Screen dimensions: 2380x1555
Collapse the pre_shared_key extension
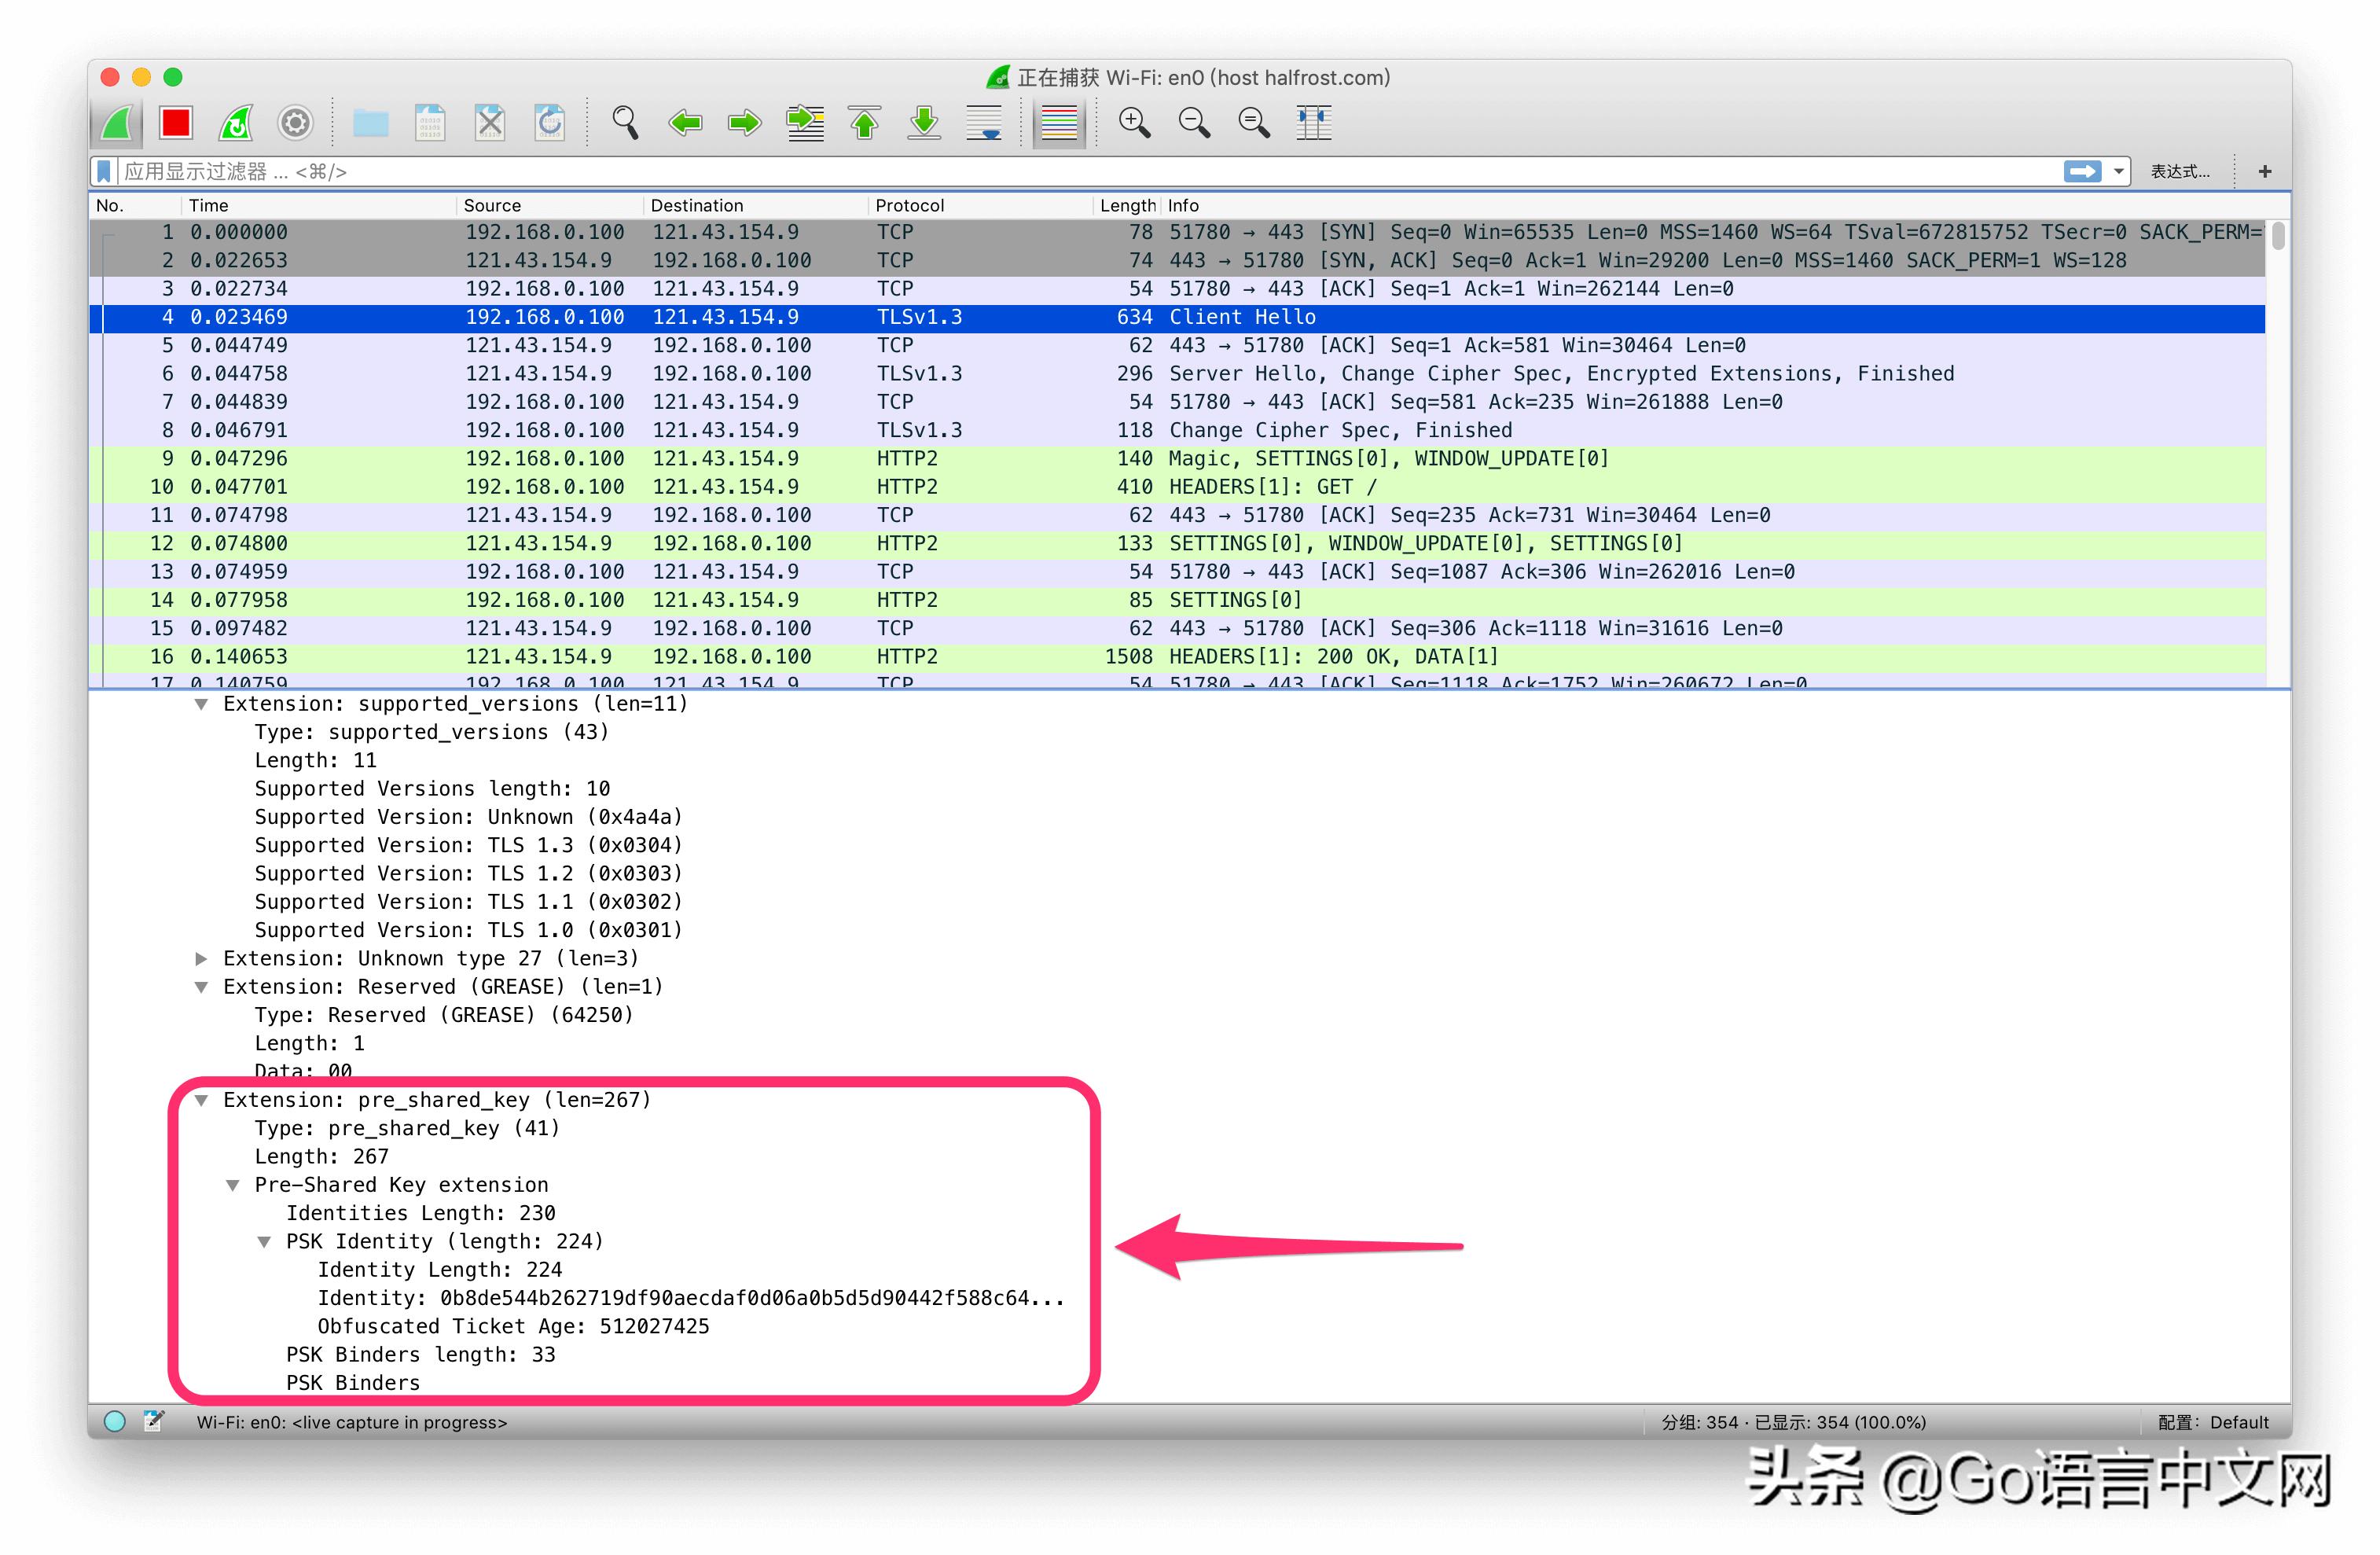tap(202, 1100)
